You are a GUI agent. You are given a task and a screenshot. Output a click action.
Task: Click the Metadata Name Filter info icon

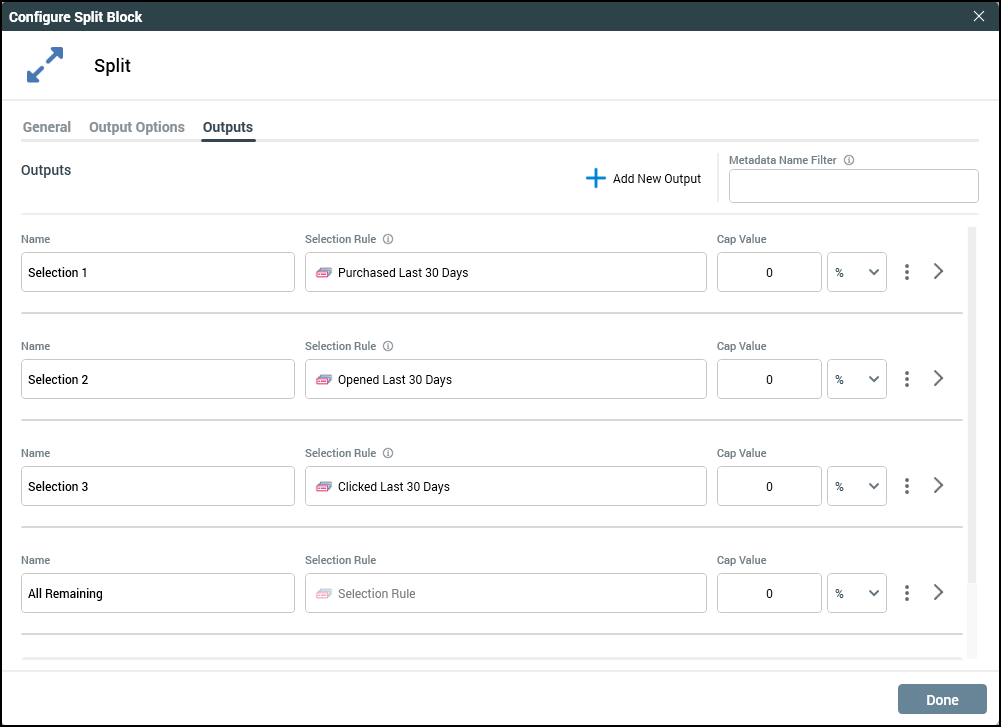[849, 160]
